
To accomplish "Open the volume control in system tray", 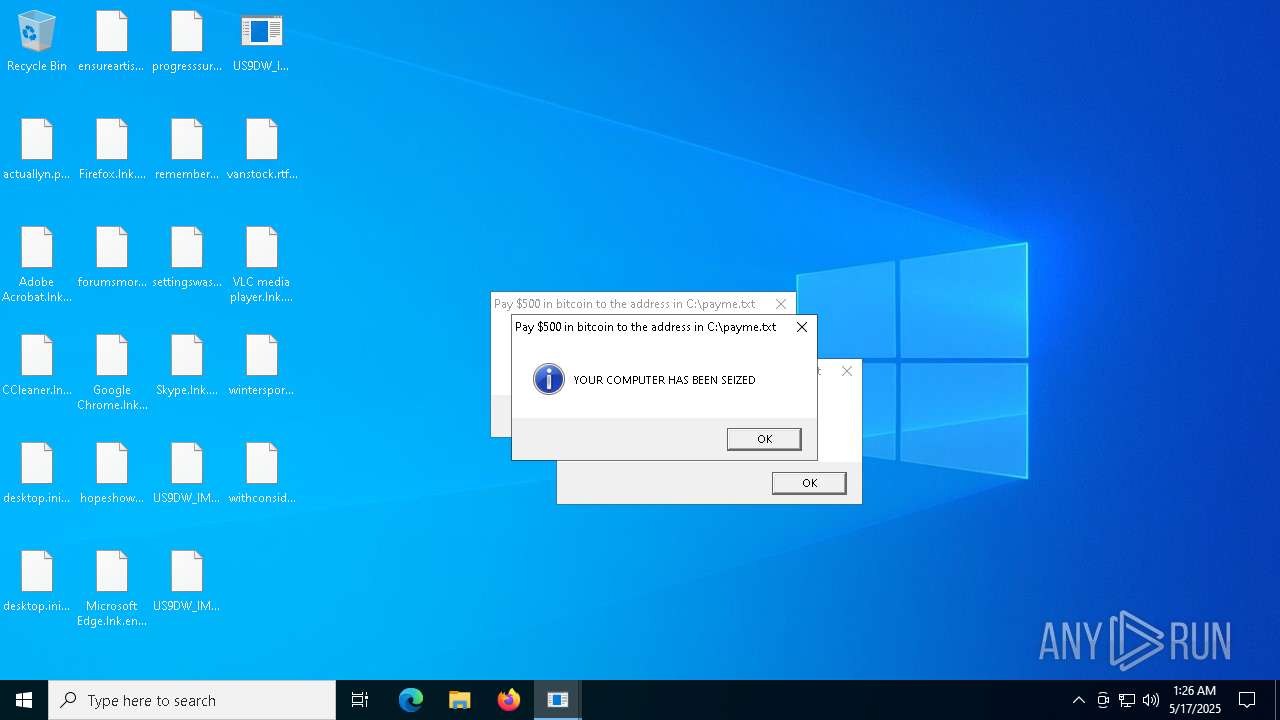I will tap(1151, 700).
